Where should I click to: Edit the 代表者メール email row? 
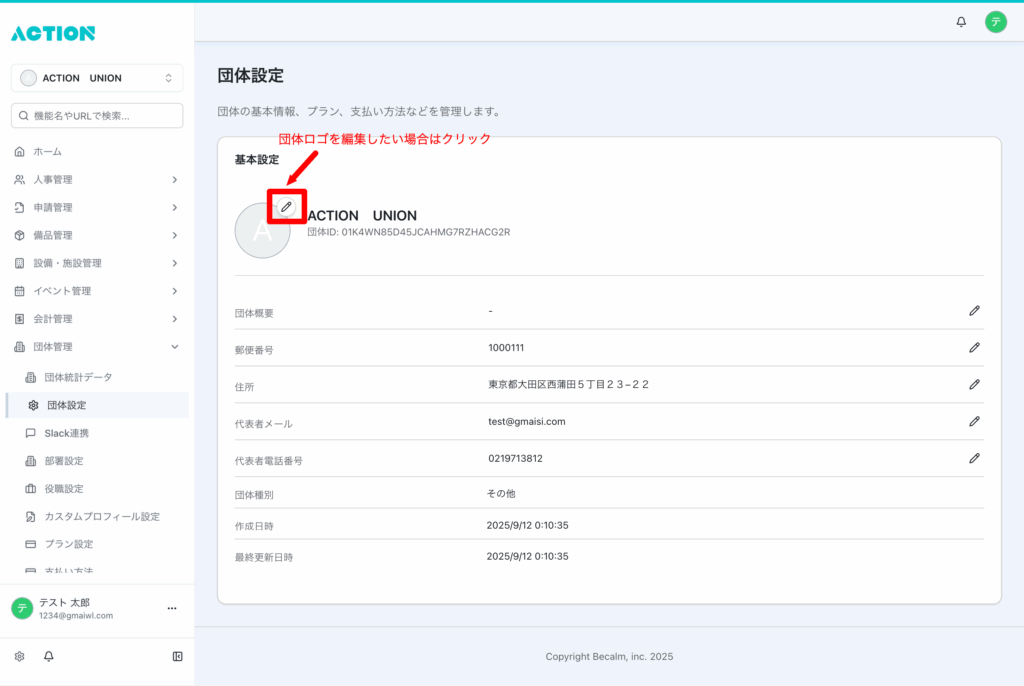tap(974, 421)
